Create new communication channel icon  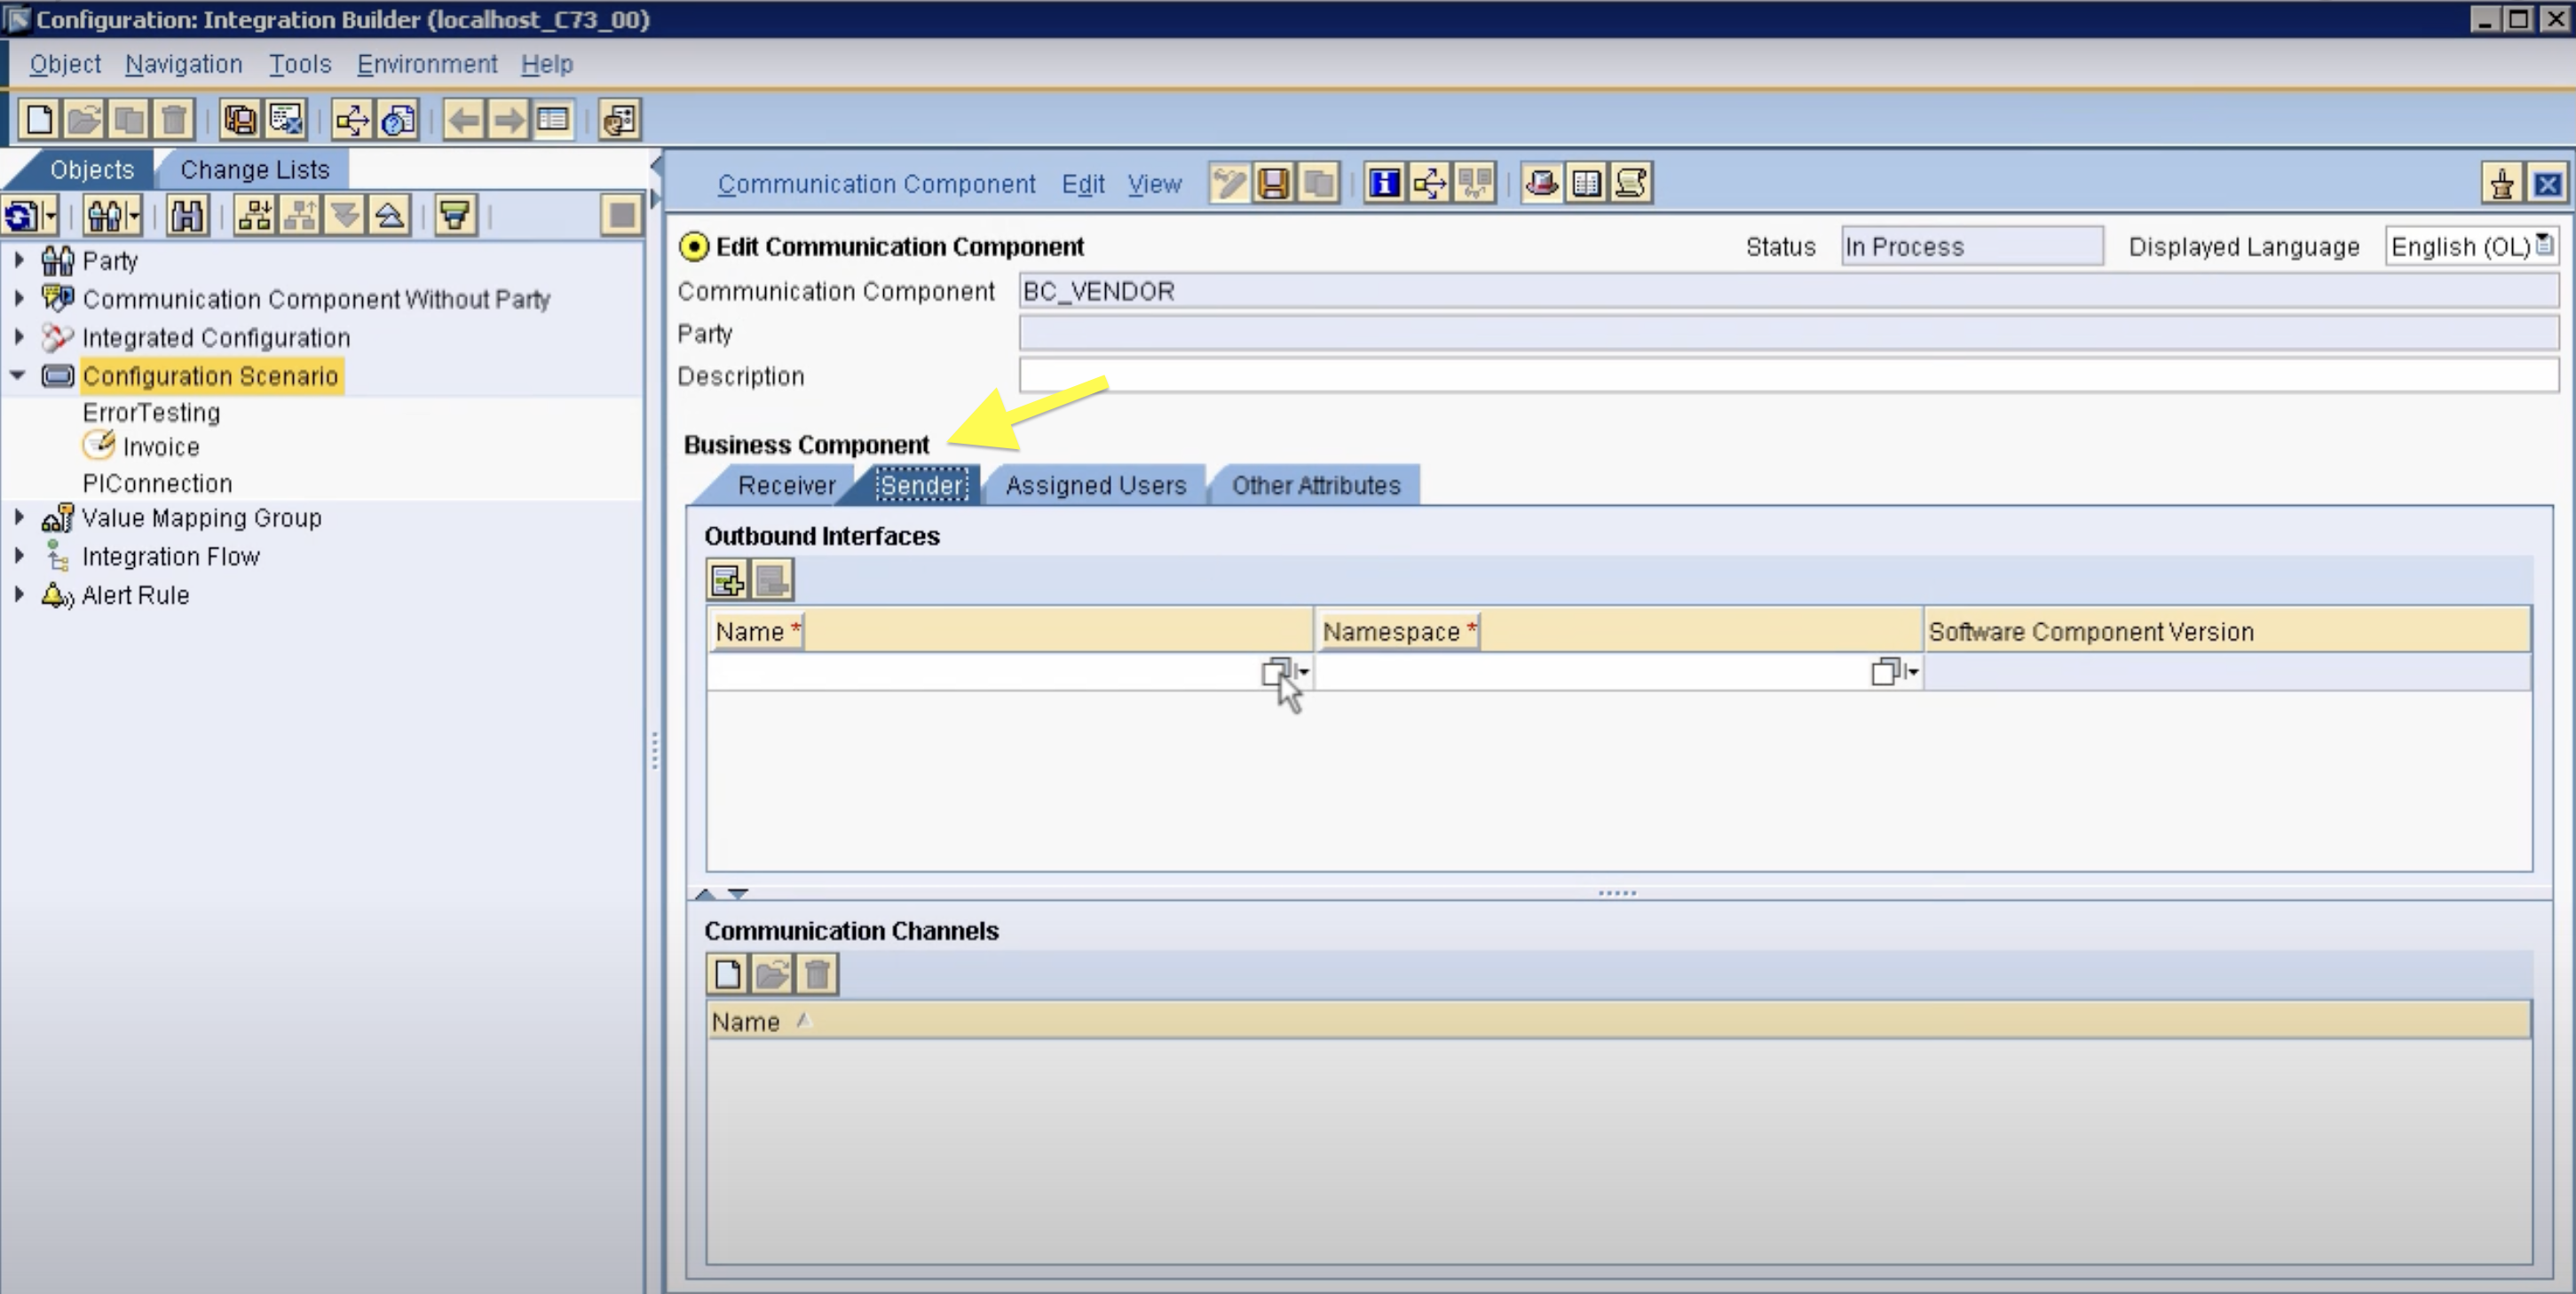tap(727, 974)
